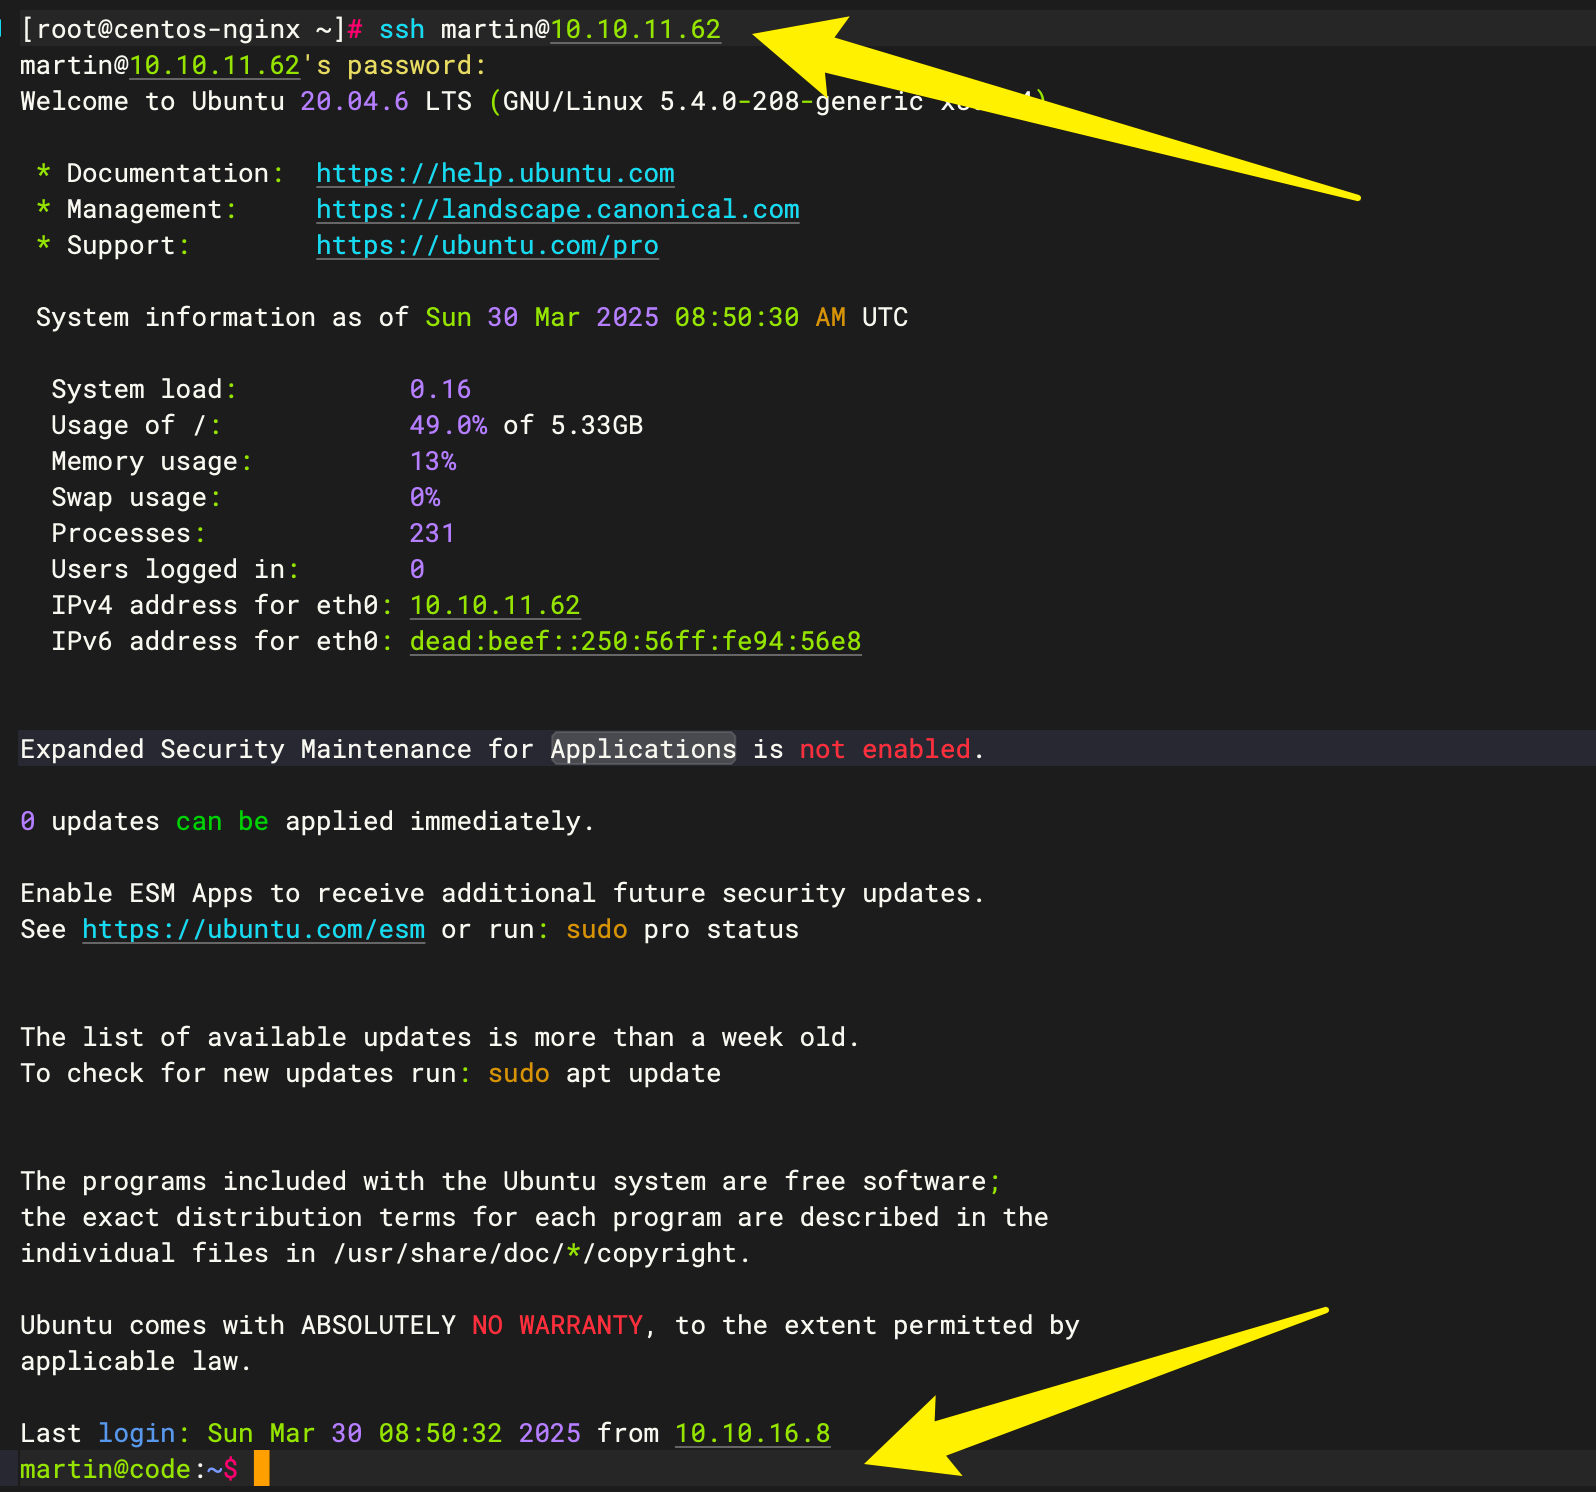
Task: Click the 'sudo apt update' command text
Action: (604, 1074)
